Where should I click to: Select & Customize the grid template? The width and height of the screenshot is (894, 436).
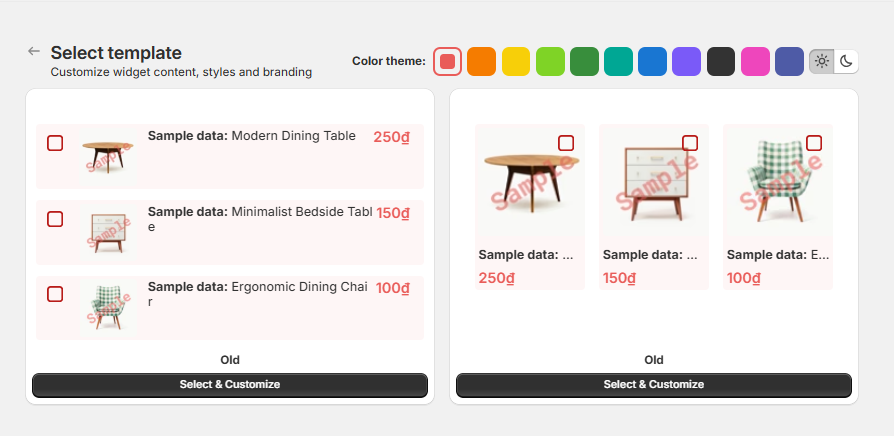pyautogui.click(x=654, y=385)
